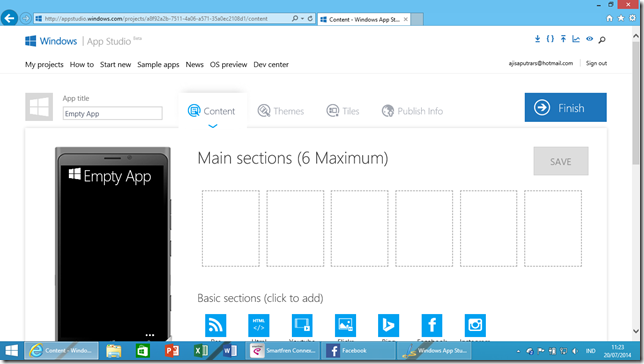Screen dimensions: 644x364
Task: Click the line chart icon in header
Action: 576,39
